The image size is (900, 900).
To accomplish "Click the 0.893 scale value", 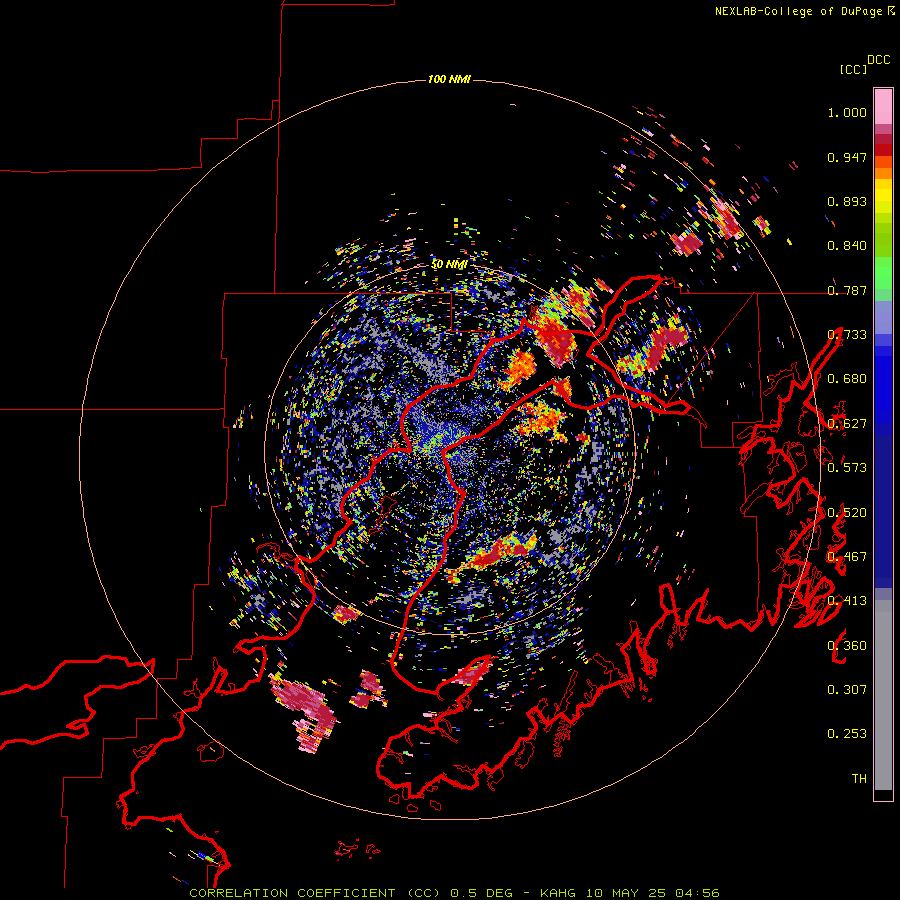I will coord(847,201).
